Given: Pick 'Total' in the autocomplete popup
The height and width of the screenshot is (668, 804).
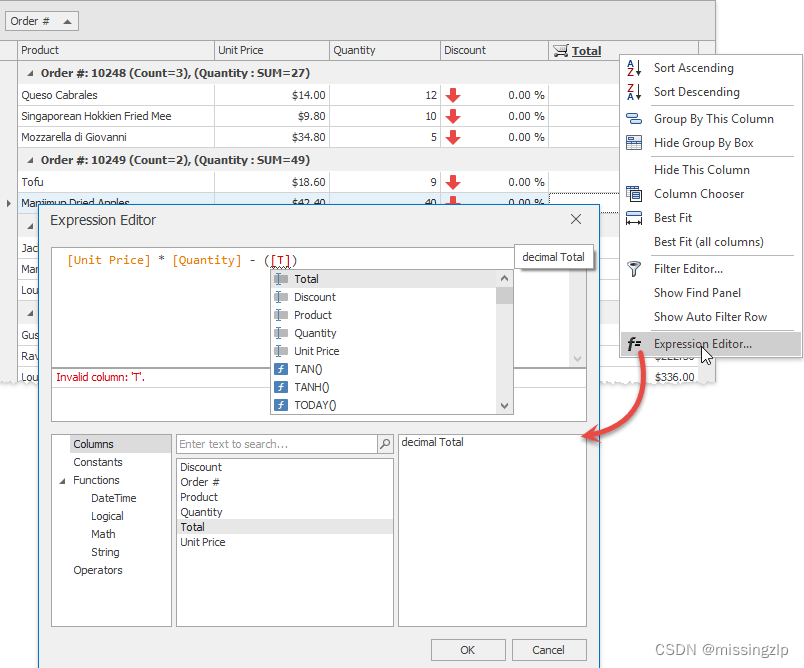Looking at the screenshot, I should (x=384, y=279).
